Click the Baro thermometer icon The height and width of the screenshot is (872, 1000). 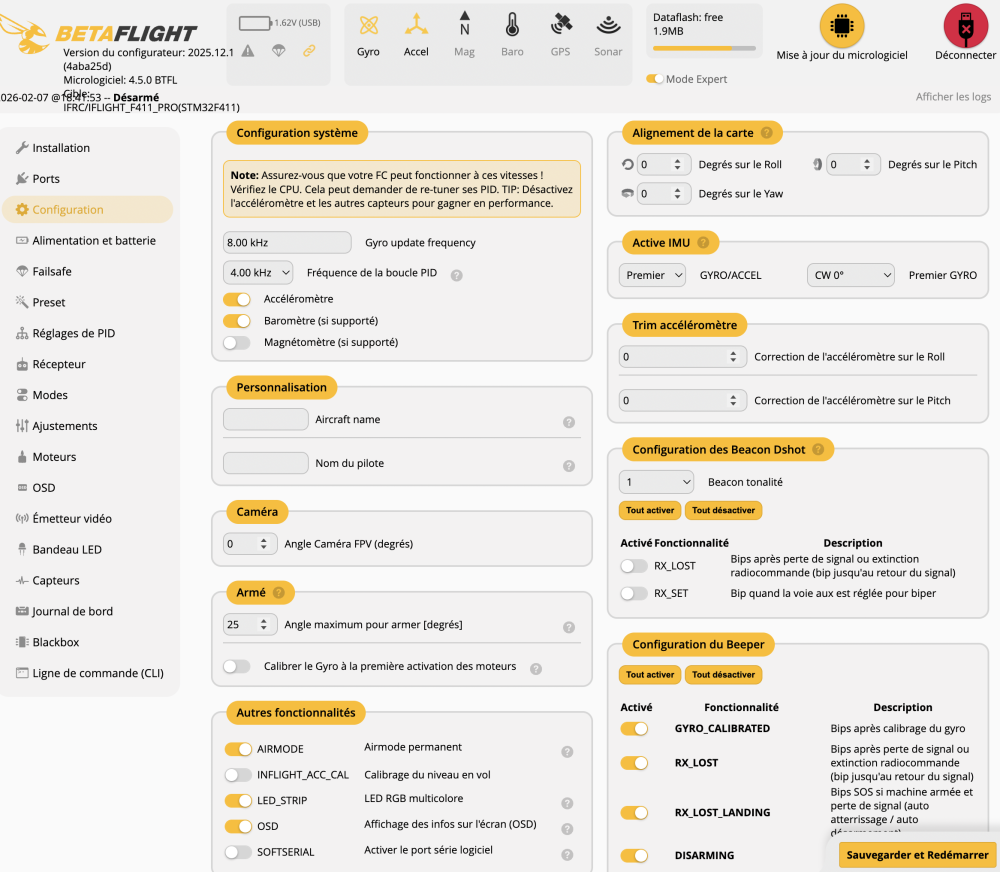[x=512, y=26]
